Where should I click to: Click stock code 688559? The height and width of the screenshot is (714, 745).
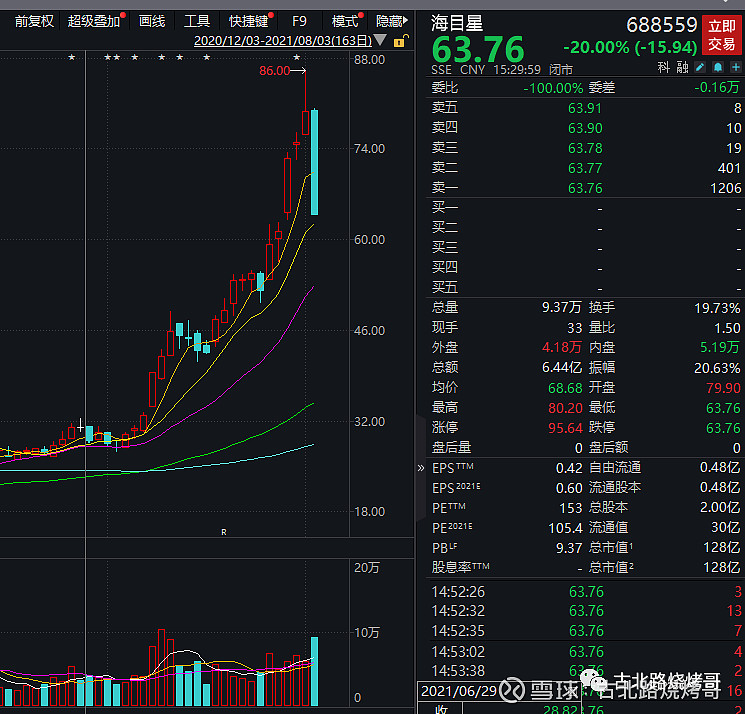[x=661, y=25]
